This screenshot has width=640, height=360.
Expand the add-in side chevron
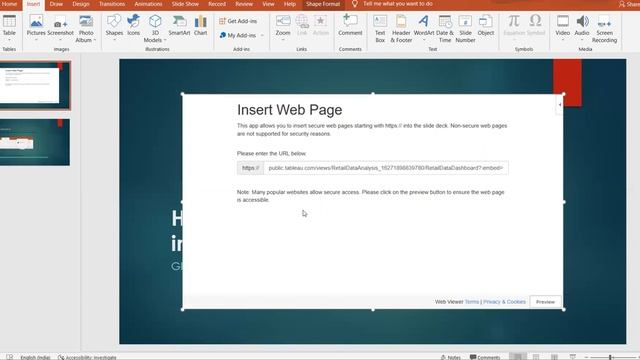click(x=560, y=105)
